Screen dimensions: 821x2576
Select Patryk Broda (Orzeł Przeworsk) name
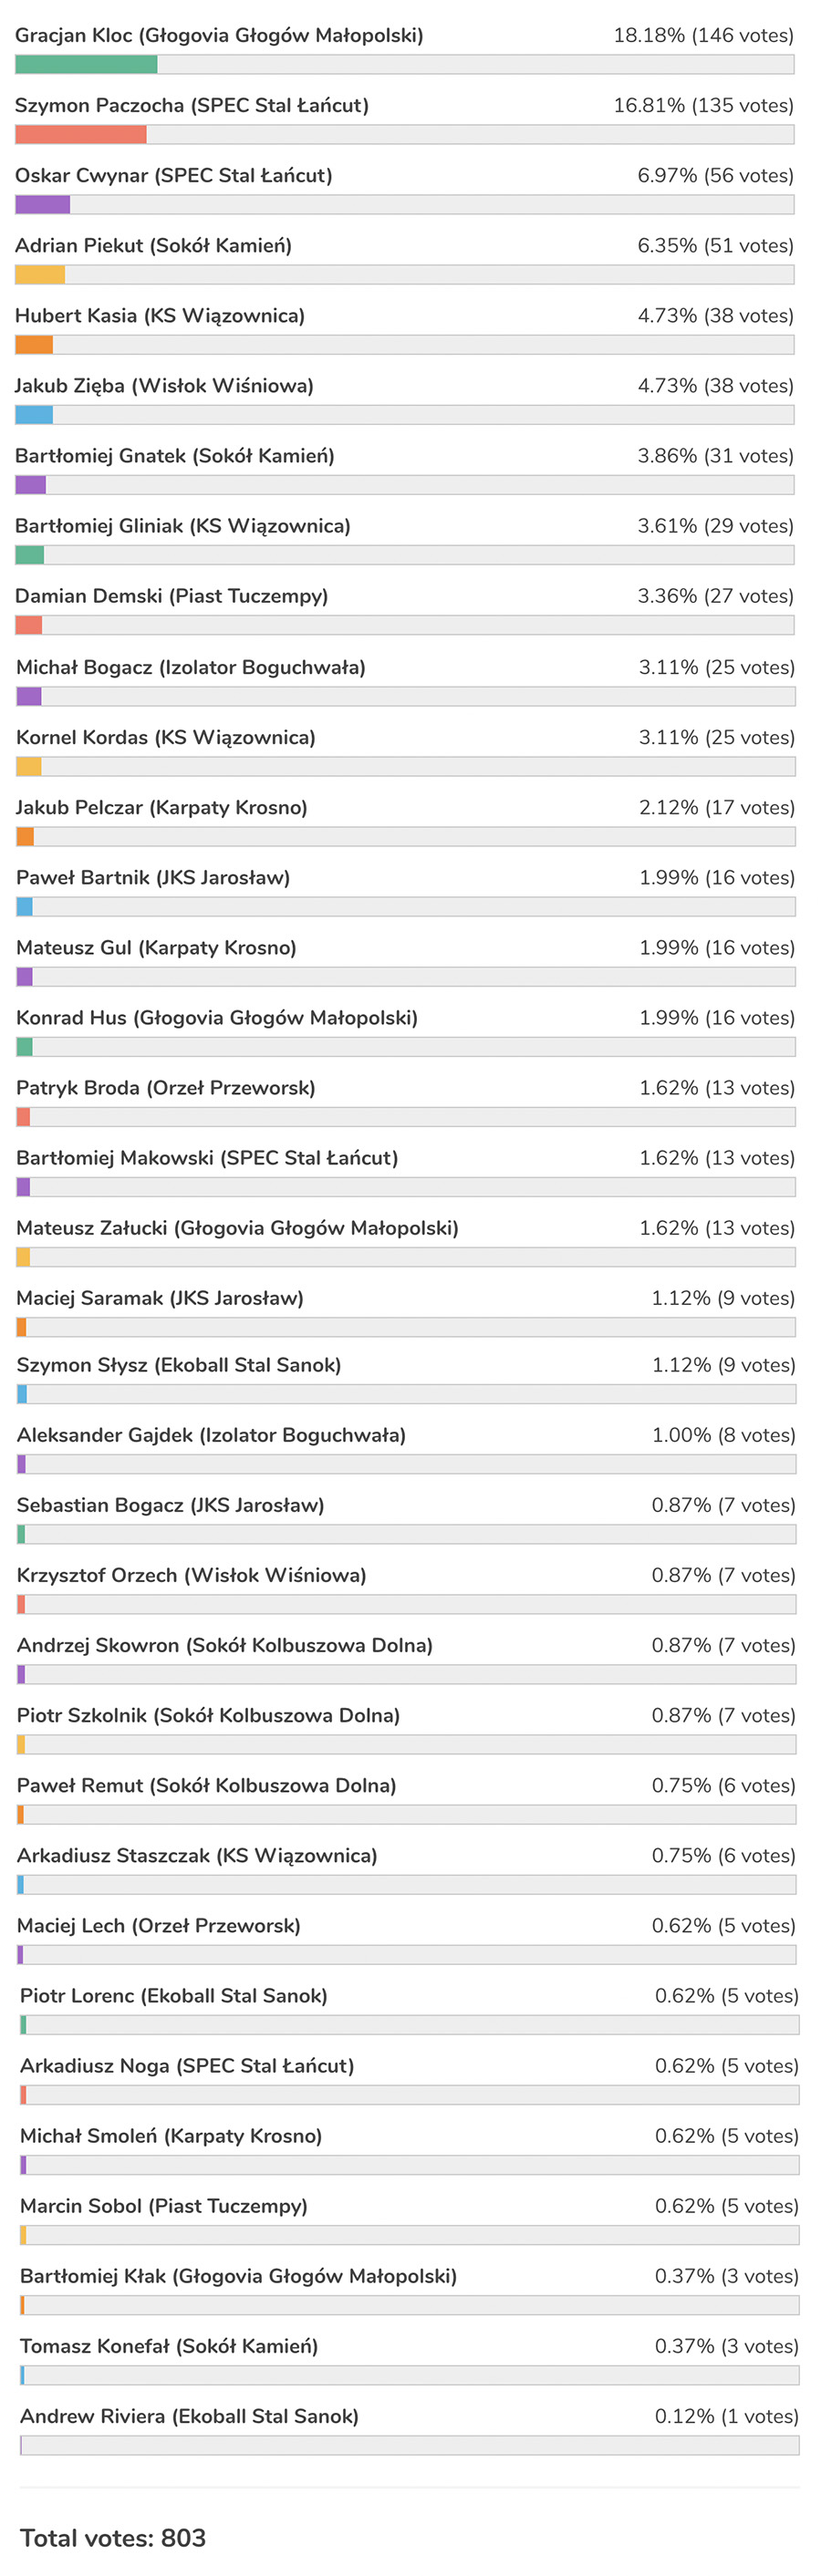[166, 1088]
